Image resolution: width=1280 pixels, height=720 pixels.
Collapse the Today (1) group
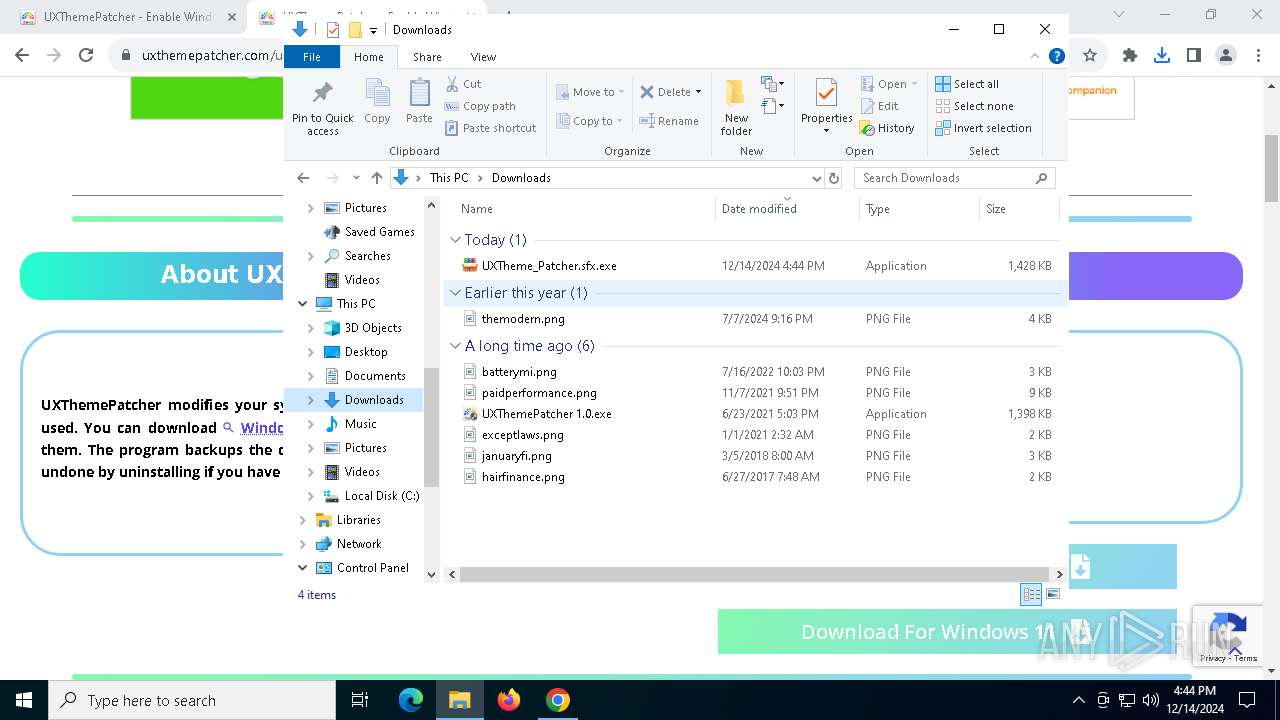click(x=456, y=240)
